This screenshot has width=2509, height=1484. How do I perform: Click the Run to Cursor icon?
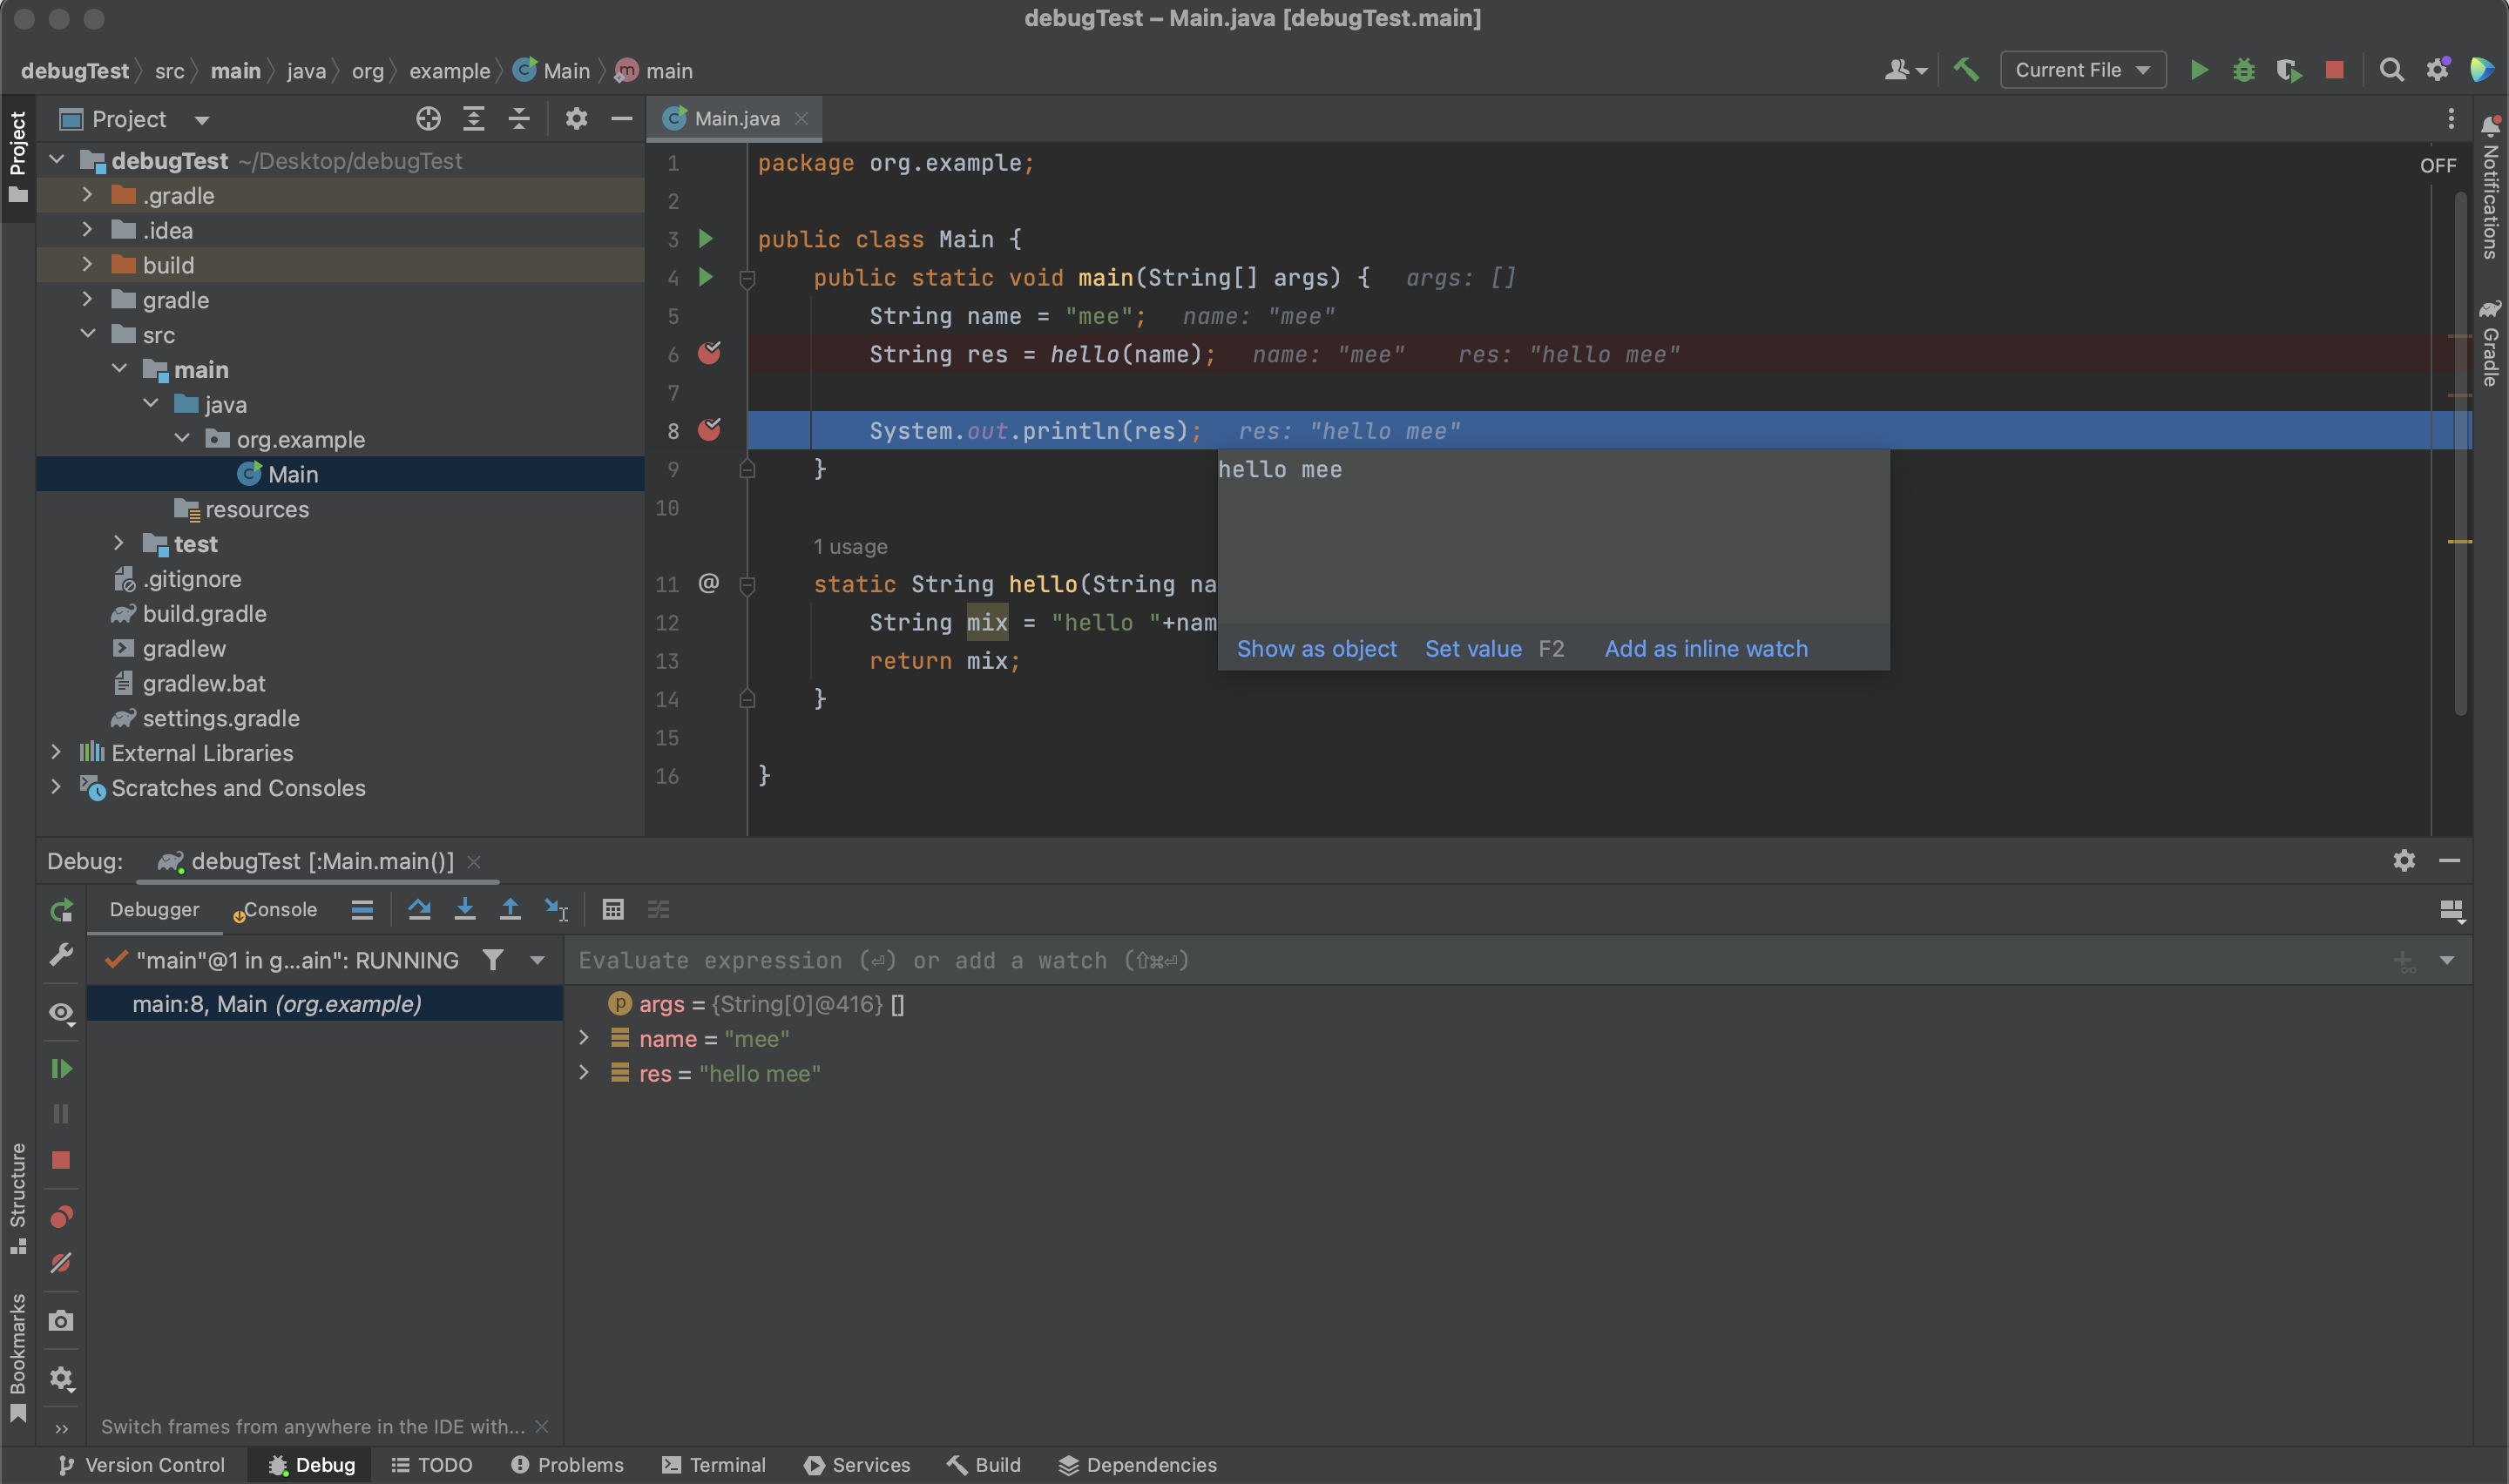(x=556, y=909)
